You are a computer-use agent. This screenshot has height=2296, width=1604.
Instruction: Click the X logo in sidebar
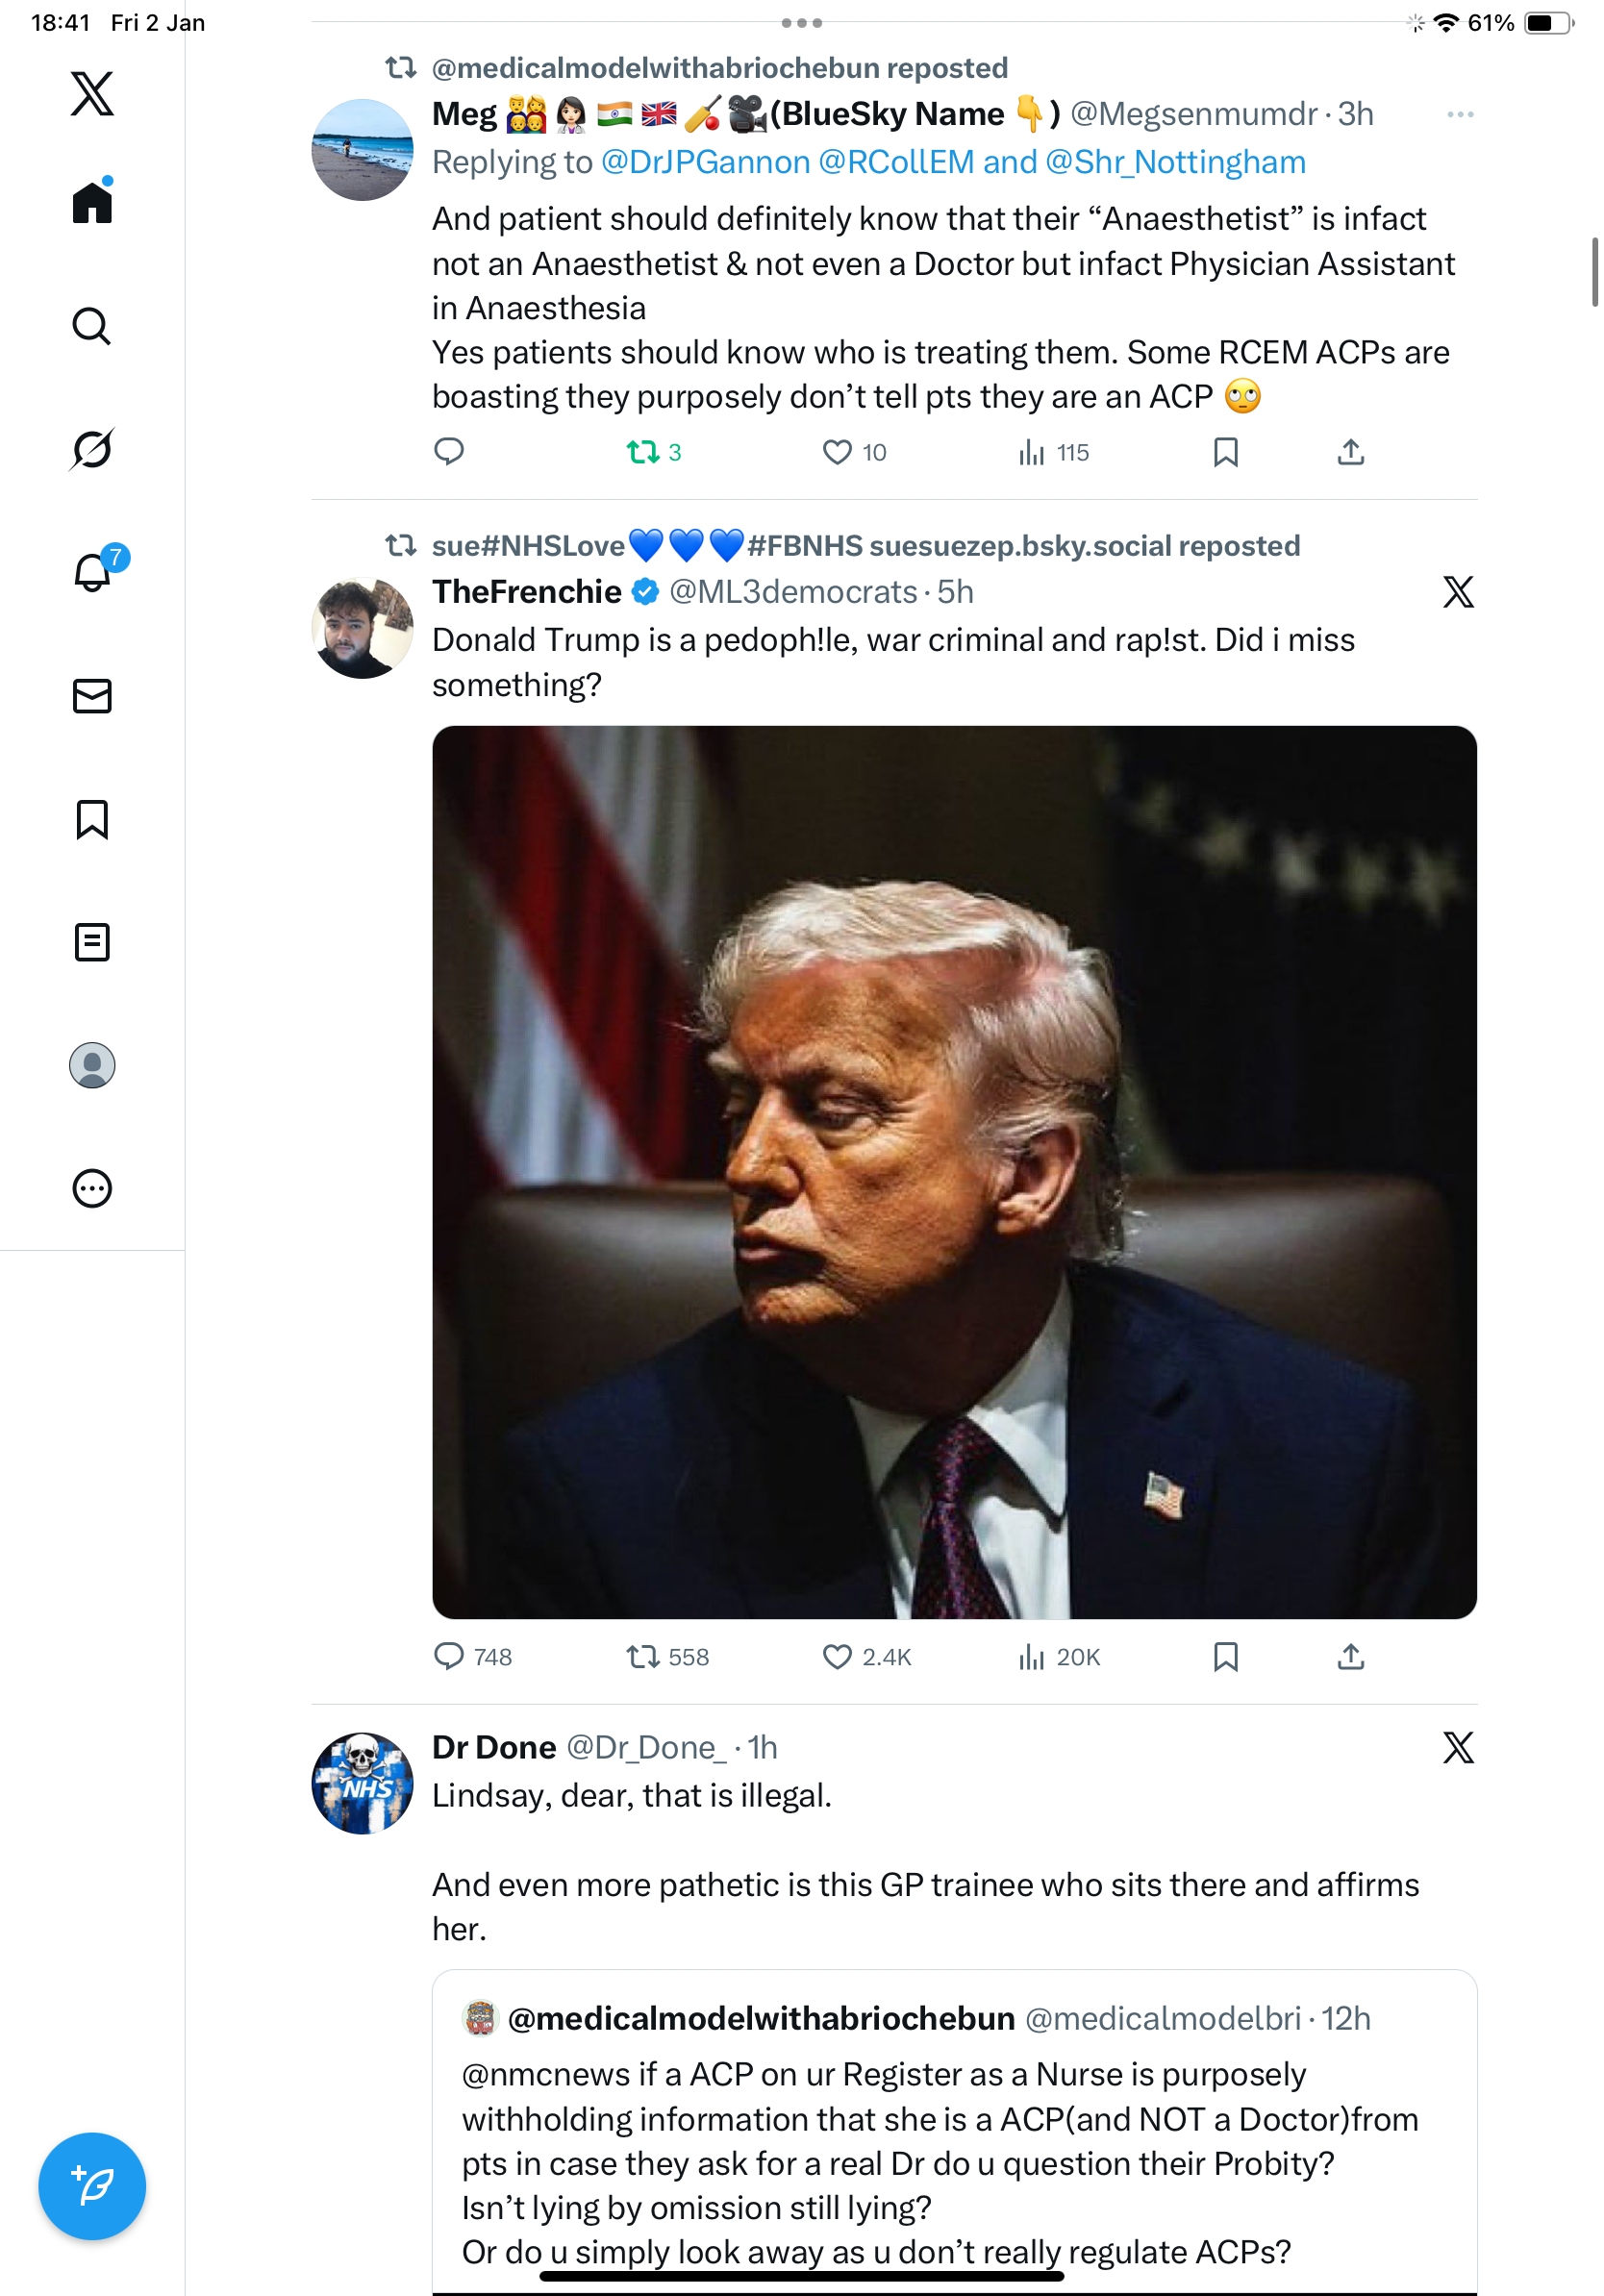pos(92,93)
